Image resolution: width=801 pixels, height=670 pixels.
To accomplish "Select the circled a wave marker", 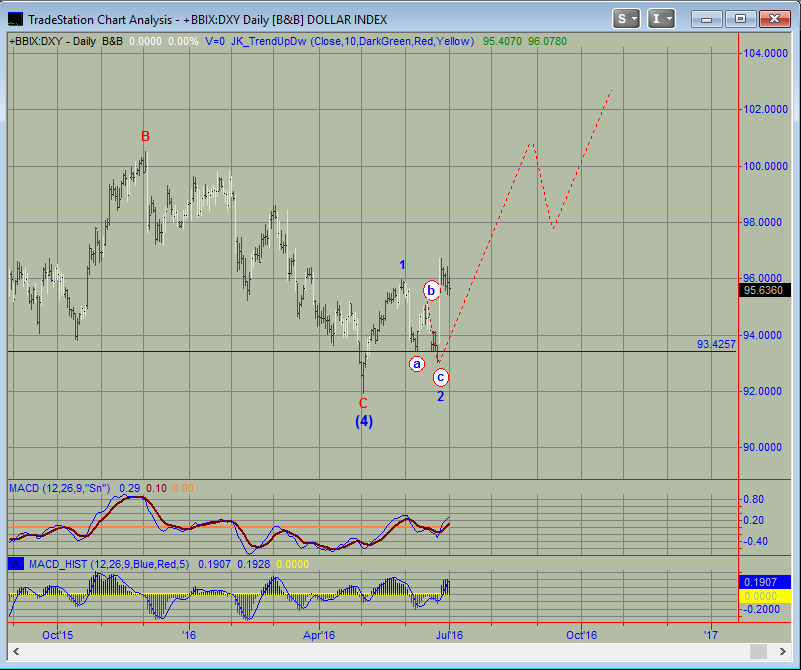I will [417, 364].
